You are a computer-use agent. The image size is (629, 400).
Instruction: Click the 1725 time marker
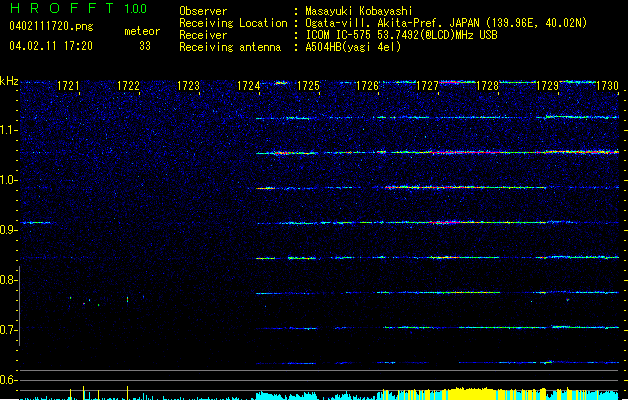(x=309, y=87)
